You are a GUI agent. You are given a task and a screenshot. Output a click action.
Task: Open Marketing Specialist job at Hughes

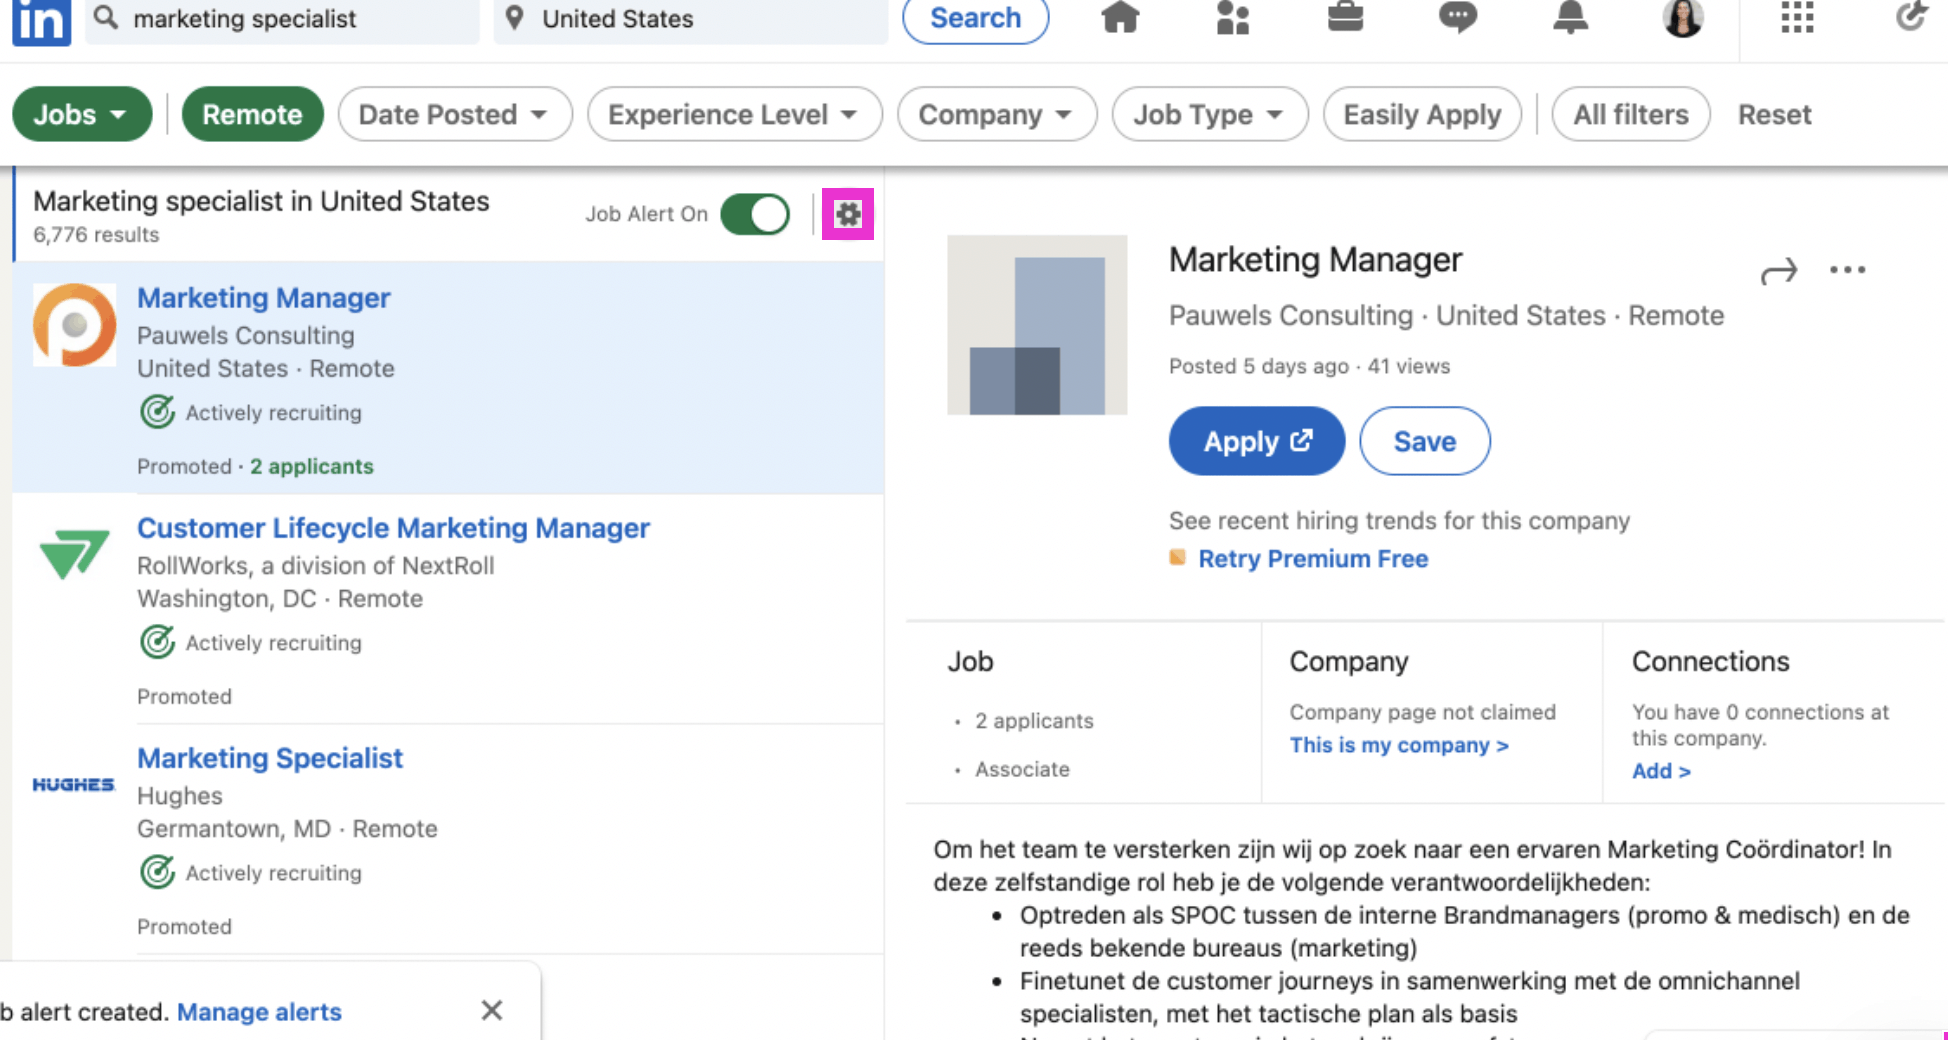pos(270,758)
